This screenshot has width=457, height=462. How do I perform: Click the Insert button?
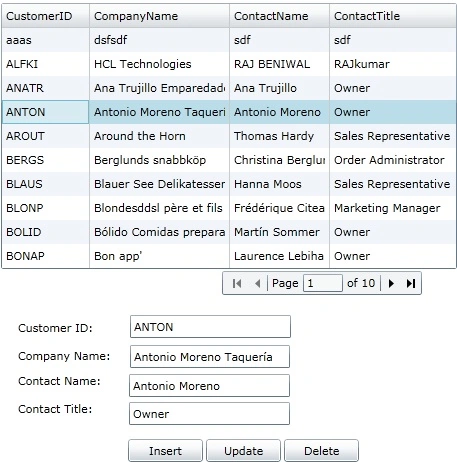point(165,451)
